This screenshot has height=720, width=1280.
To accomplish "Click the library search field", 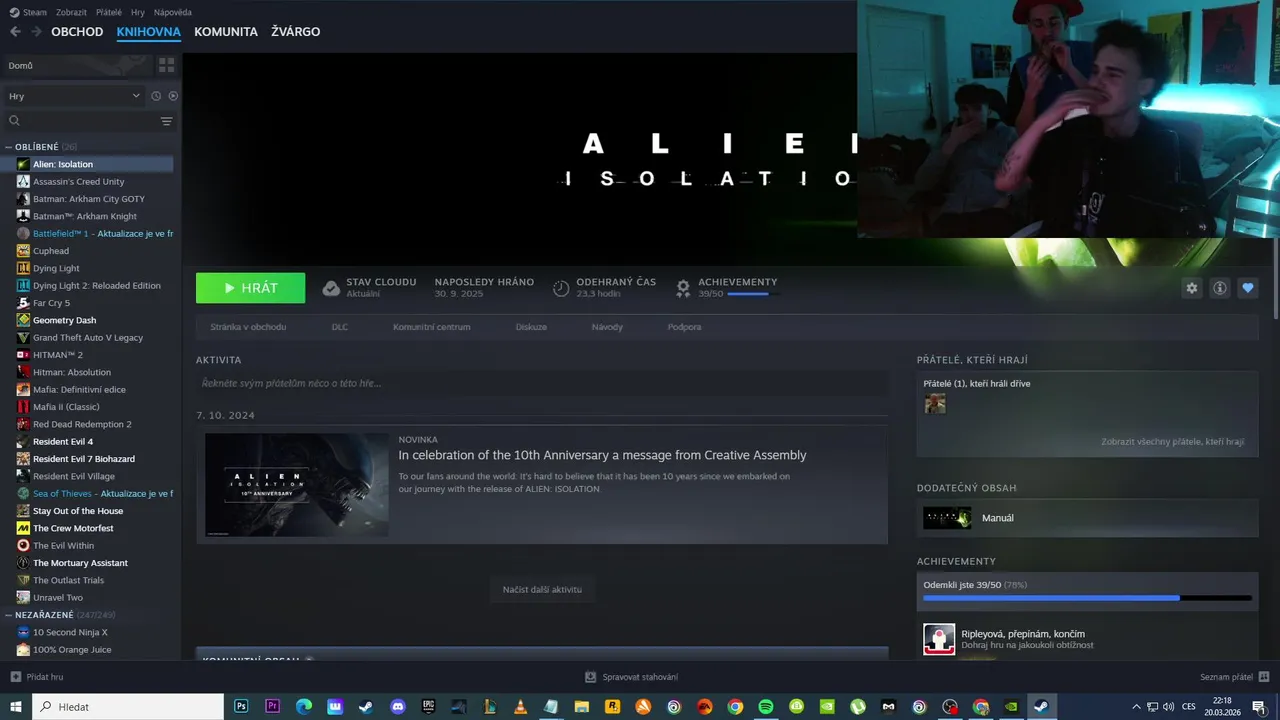I will [80, 121].
